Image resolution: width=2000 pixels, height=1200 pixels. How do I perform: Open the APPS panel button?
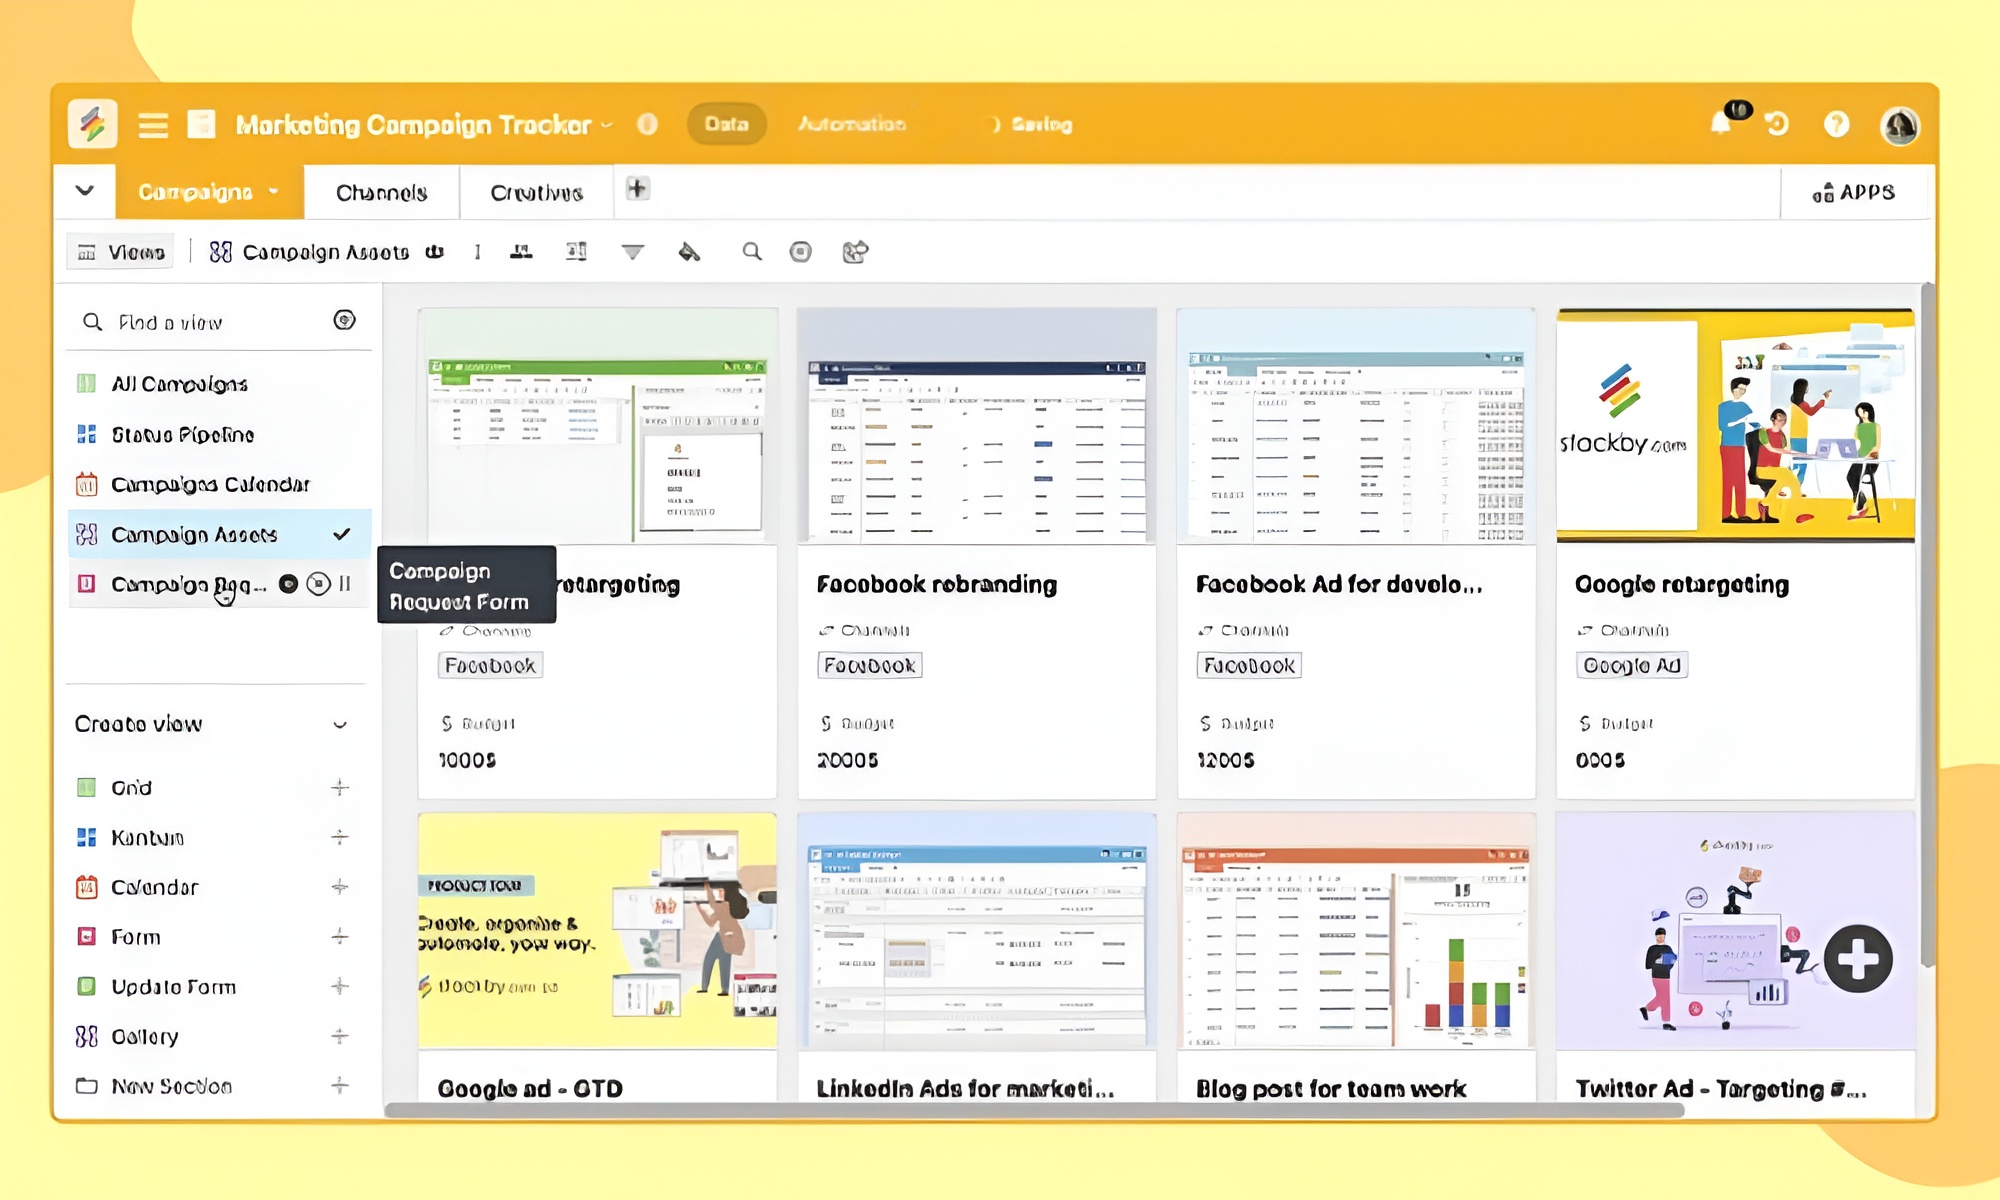[1853, 192]
